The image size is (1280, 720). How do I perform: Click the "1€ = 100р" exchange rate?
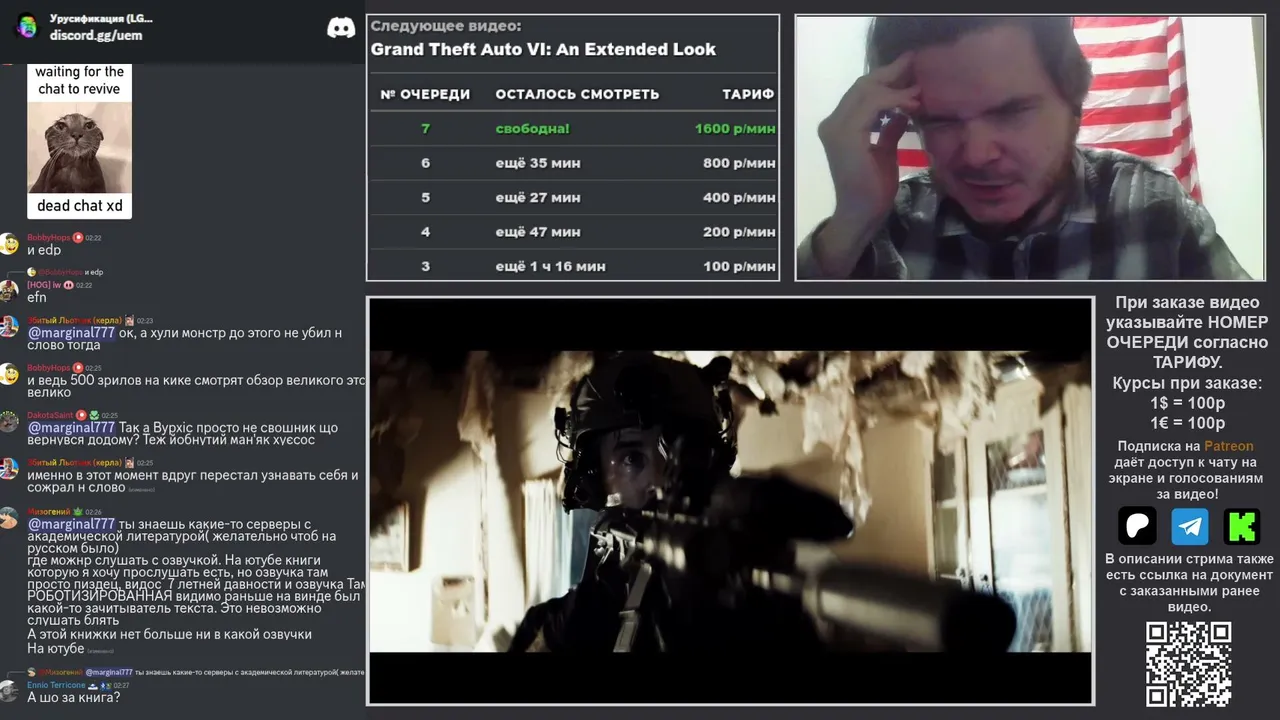coord(1188,423)
